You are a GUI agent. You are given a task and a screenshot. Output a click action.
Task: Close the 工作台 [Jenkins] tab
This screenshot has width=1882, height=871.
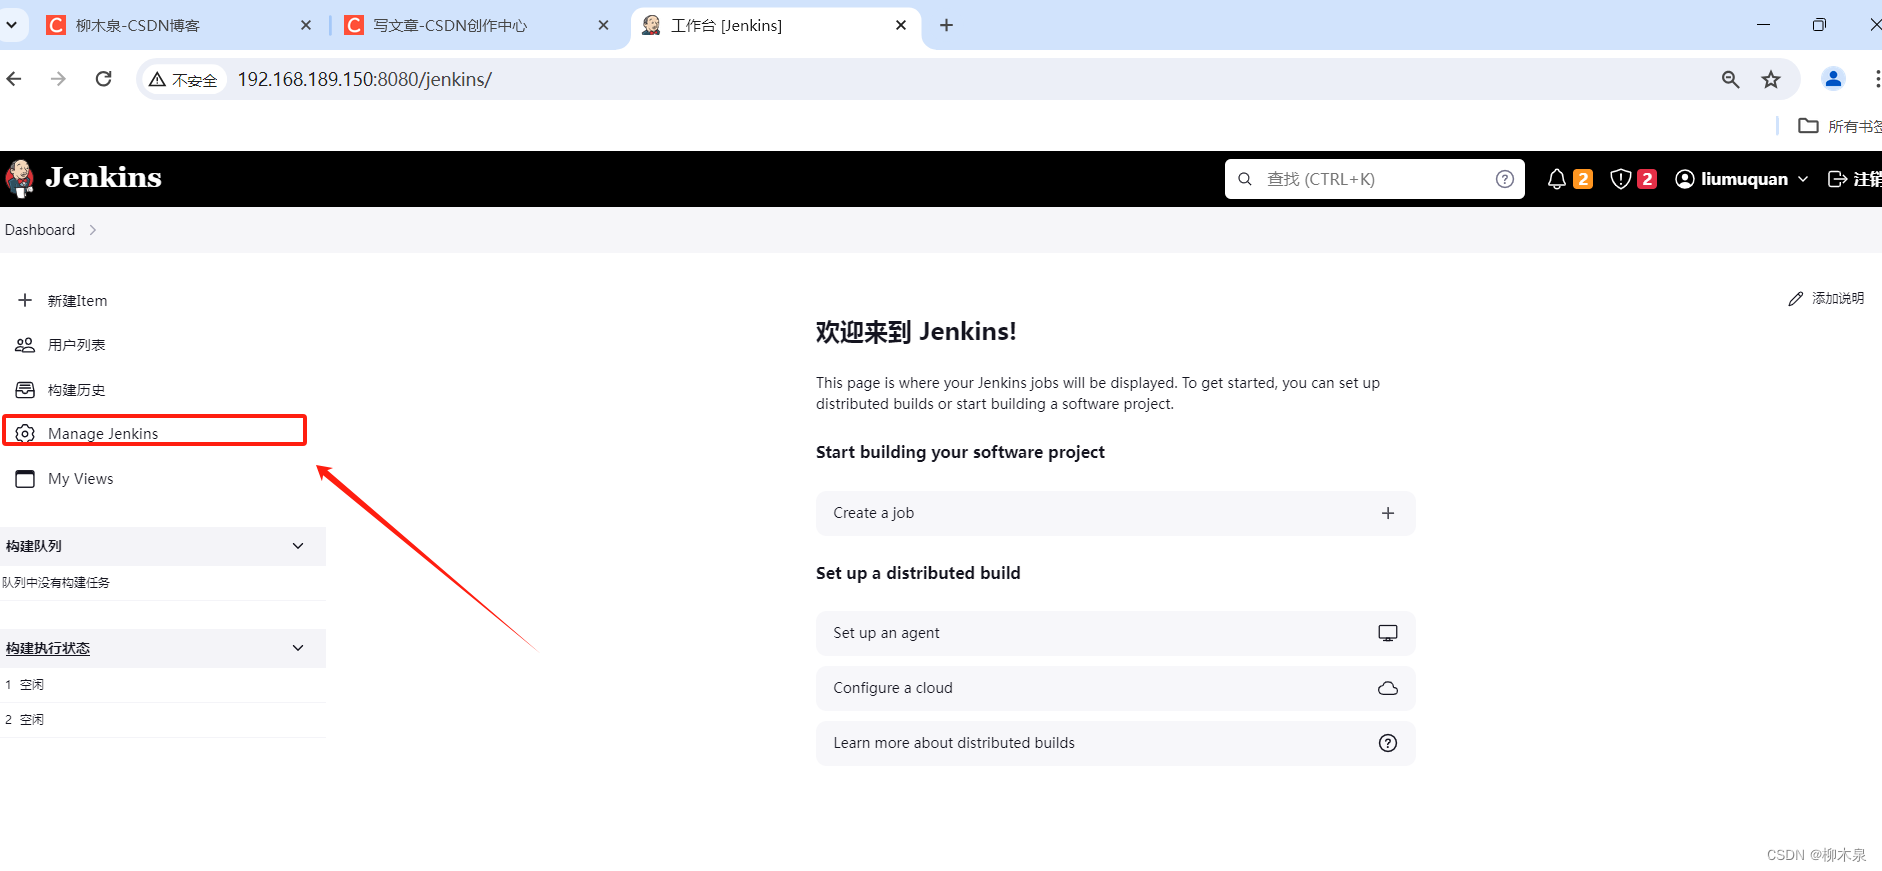pos(901,25)
